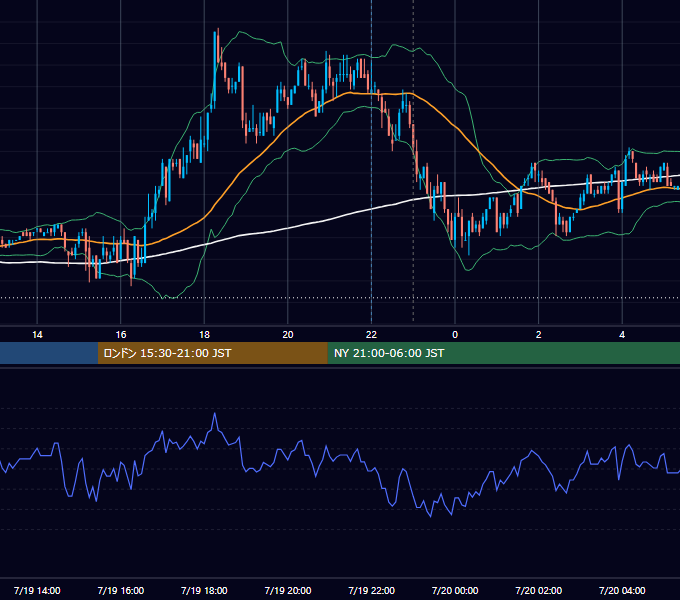Click the 7/19 22:00 timestamp label

(x=372, y=590)
